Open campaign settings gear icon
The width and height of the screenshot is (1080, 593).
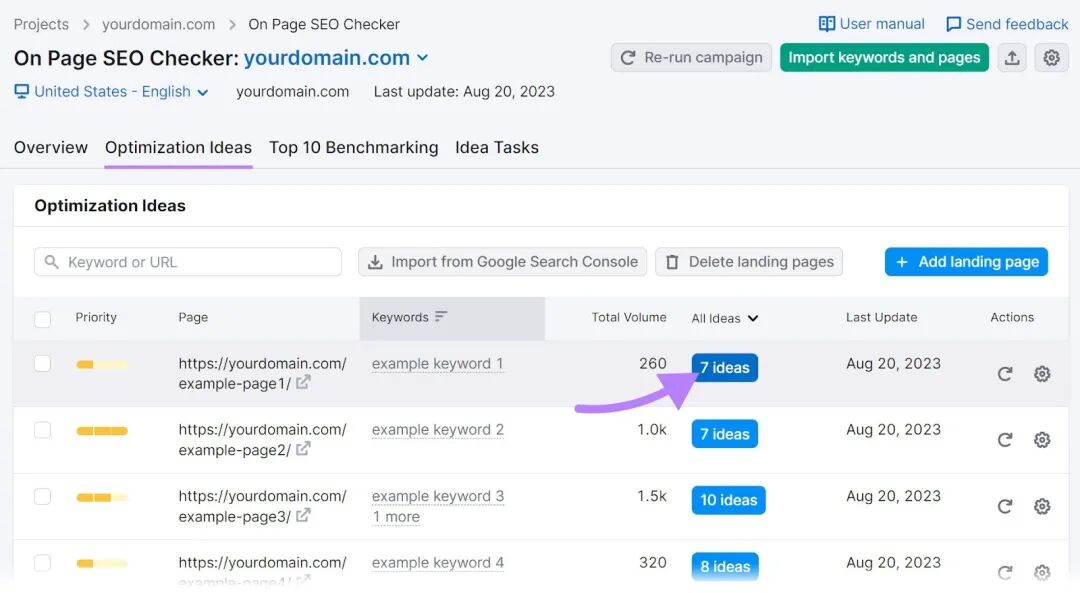pos(1051,58)
